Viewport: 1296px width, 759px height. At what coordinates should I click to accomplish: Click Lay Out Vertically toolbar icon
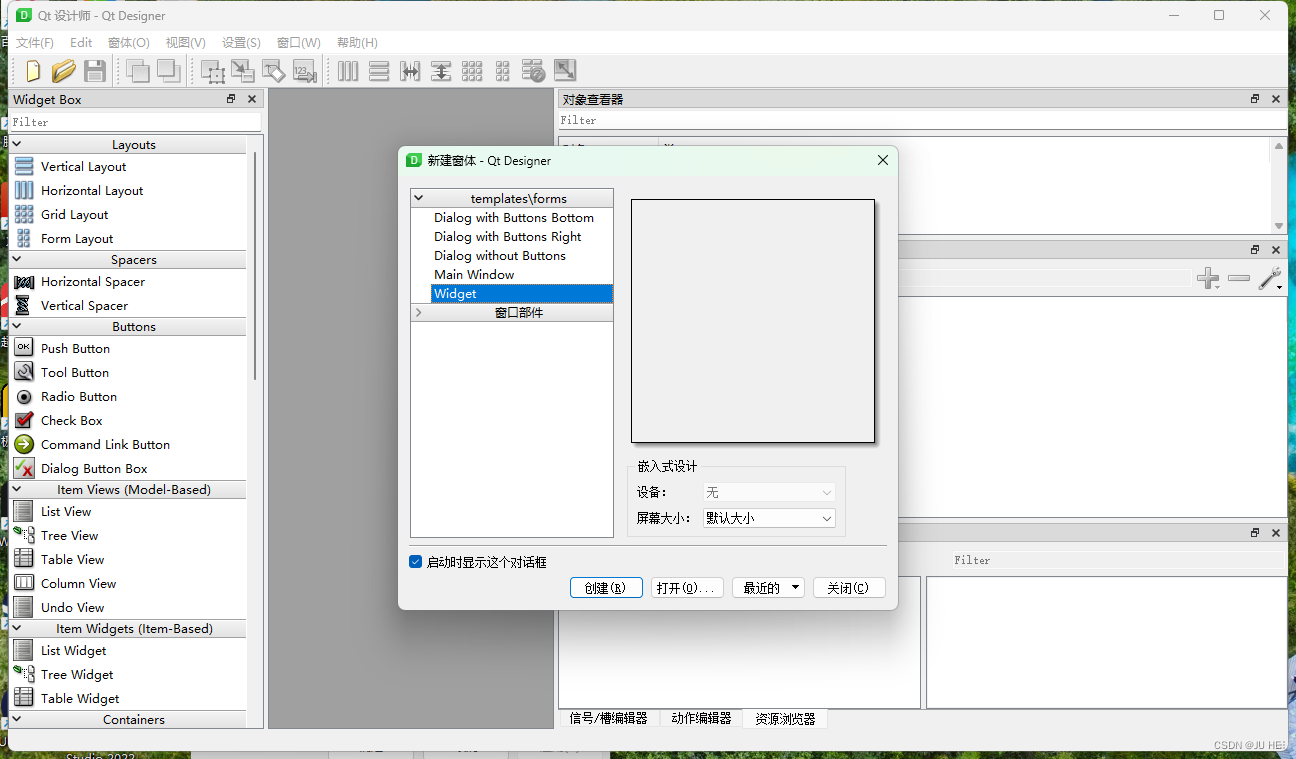[379, 70]
